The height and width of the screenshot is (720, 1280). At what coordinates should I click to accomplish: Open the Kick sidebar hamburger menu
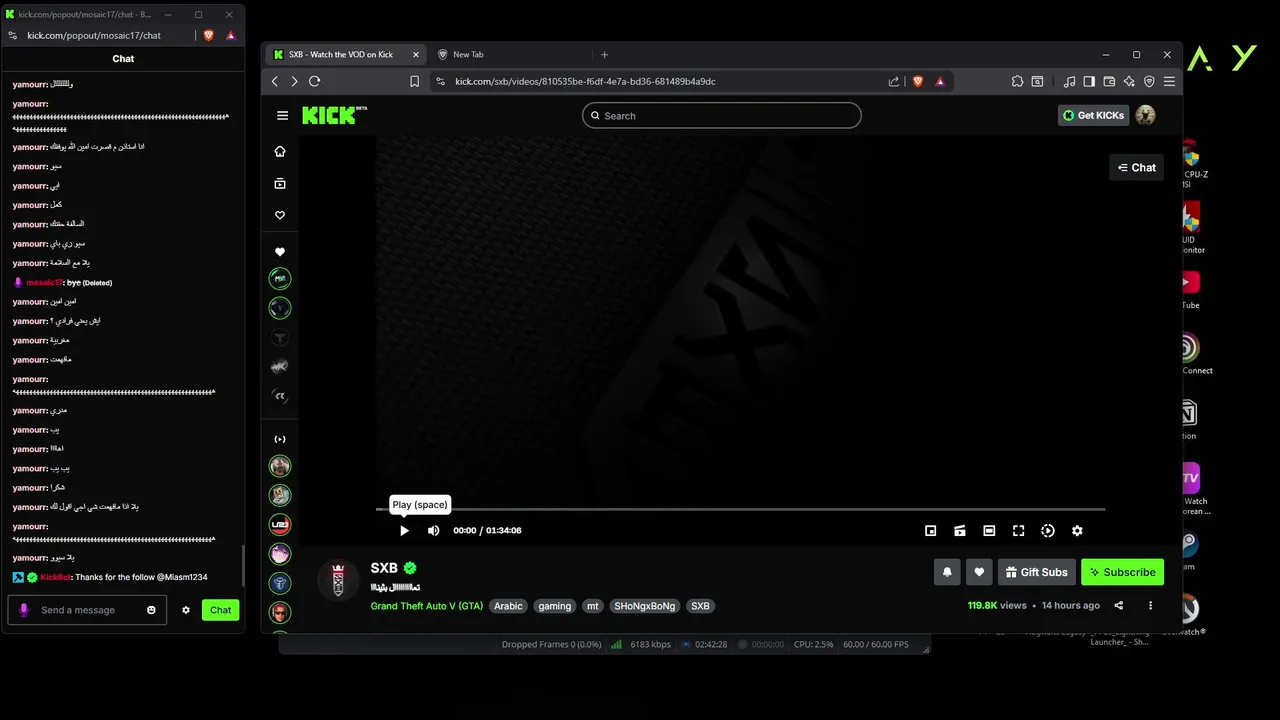pos(282,115)
